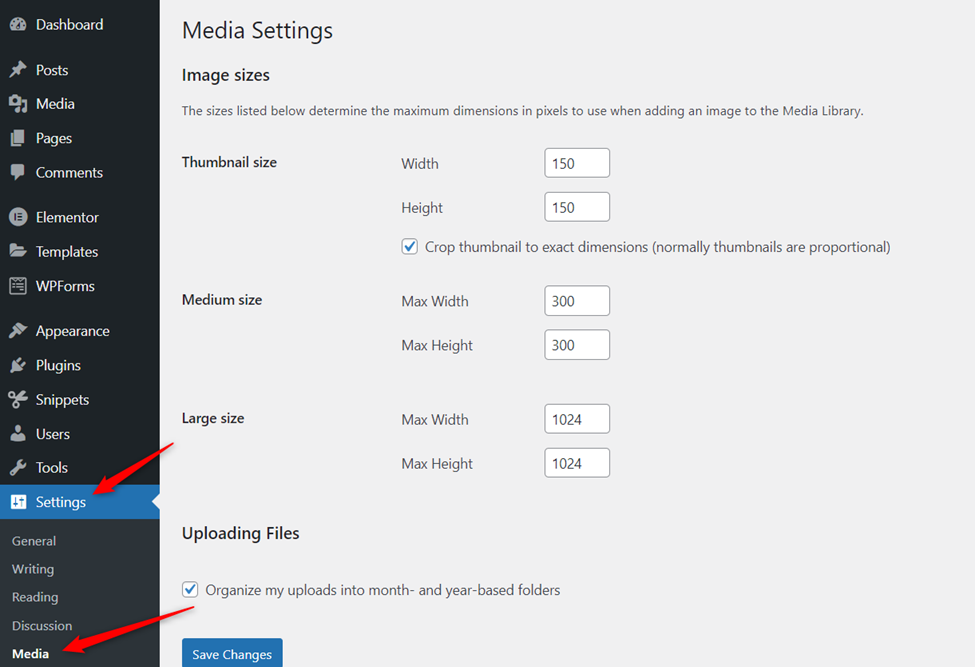Click the WPForms form icon
Screen dimensions: 975x667
[x=18, y=286]
